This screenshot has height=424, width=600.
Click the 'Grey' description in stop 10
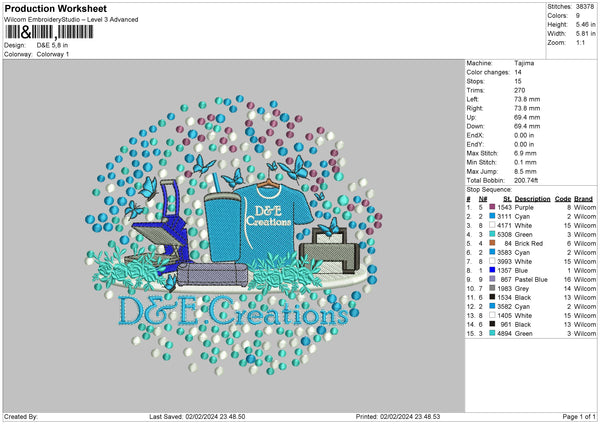pyautogui.click(x=522, y=289)
